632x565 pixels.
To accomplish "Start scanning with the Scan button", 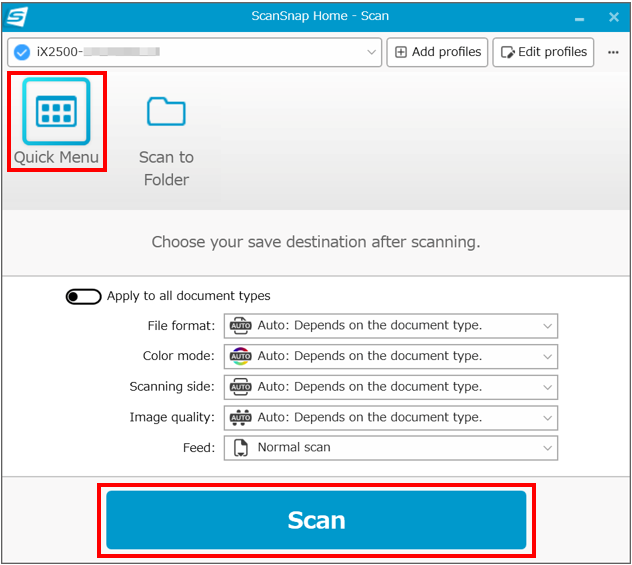I will click(x=316, y=520).
